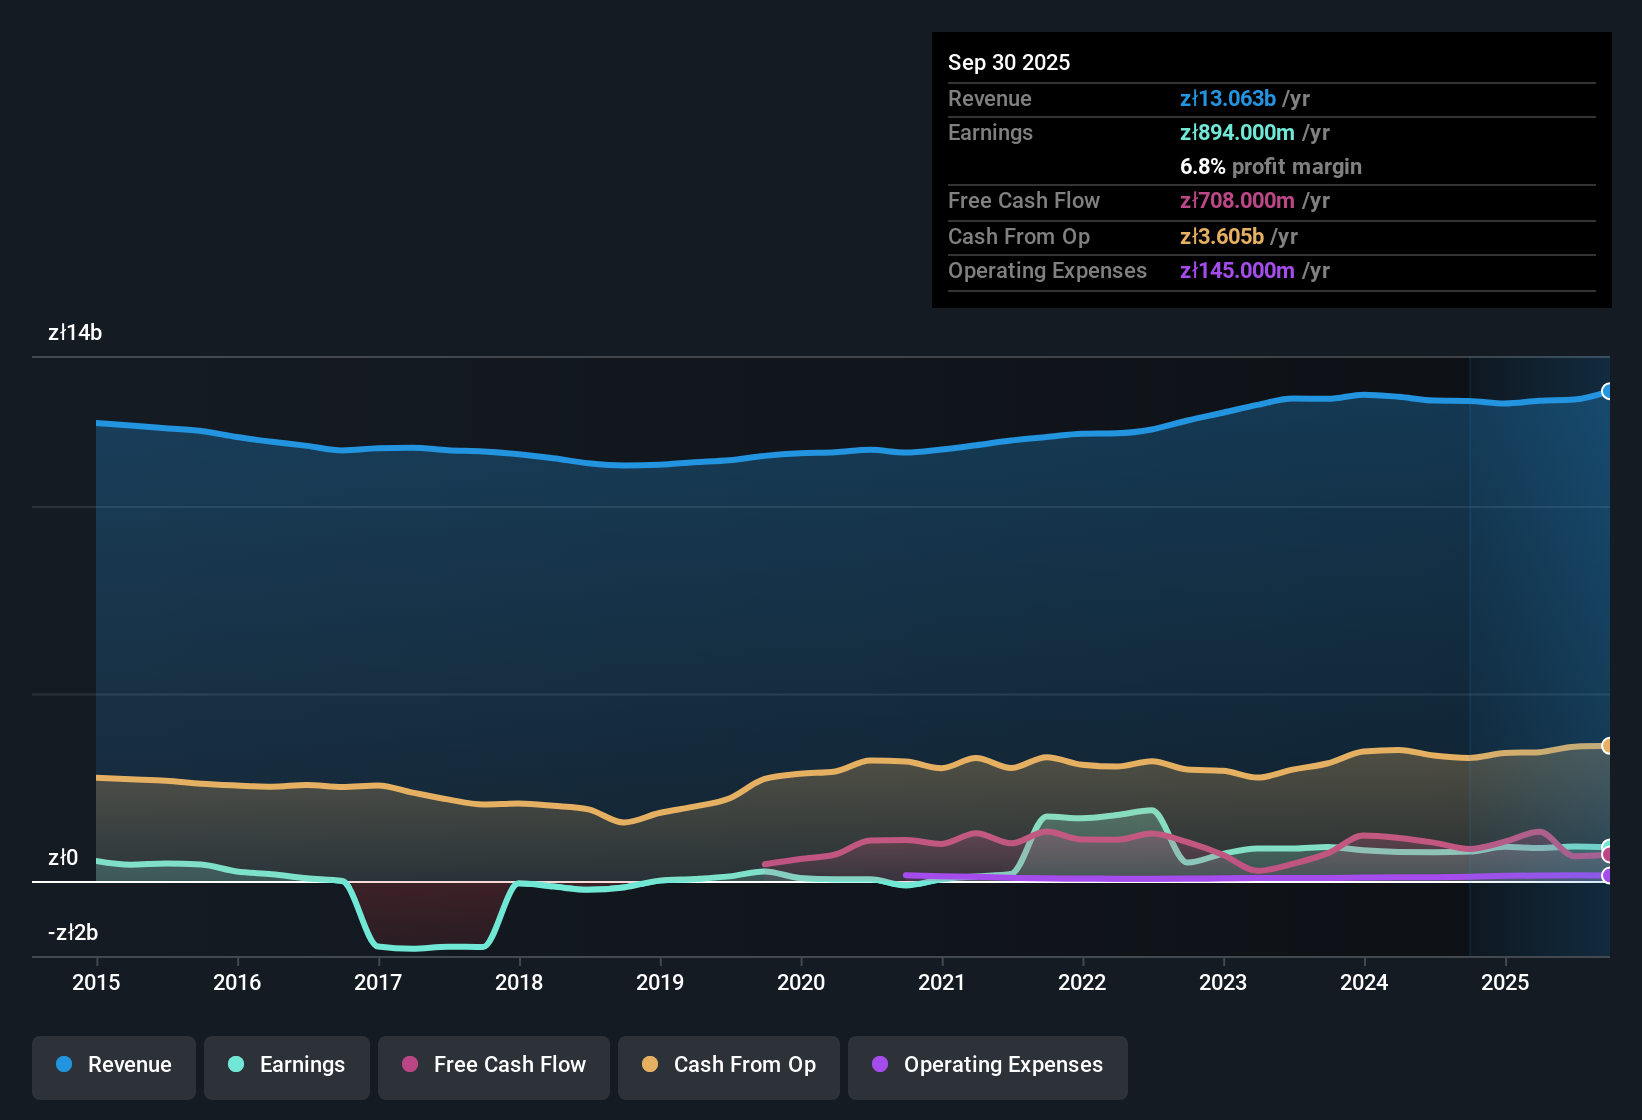Click the zł14b y-axis label

(x=74, y=333)
